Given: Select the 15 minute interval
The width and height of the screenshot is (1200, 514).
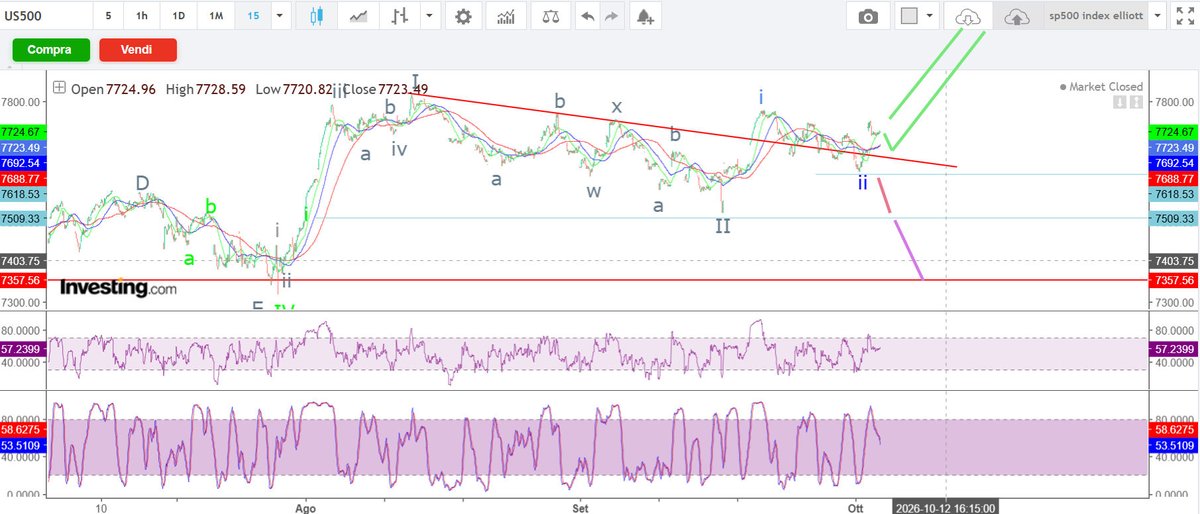Looking at the screenshot, I should tap(254, 17).
